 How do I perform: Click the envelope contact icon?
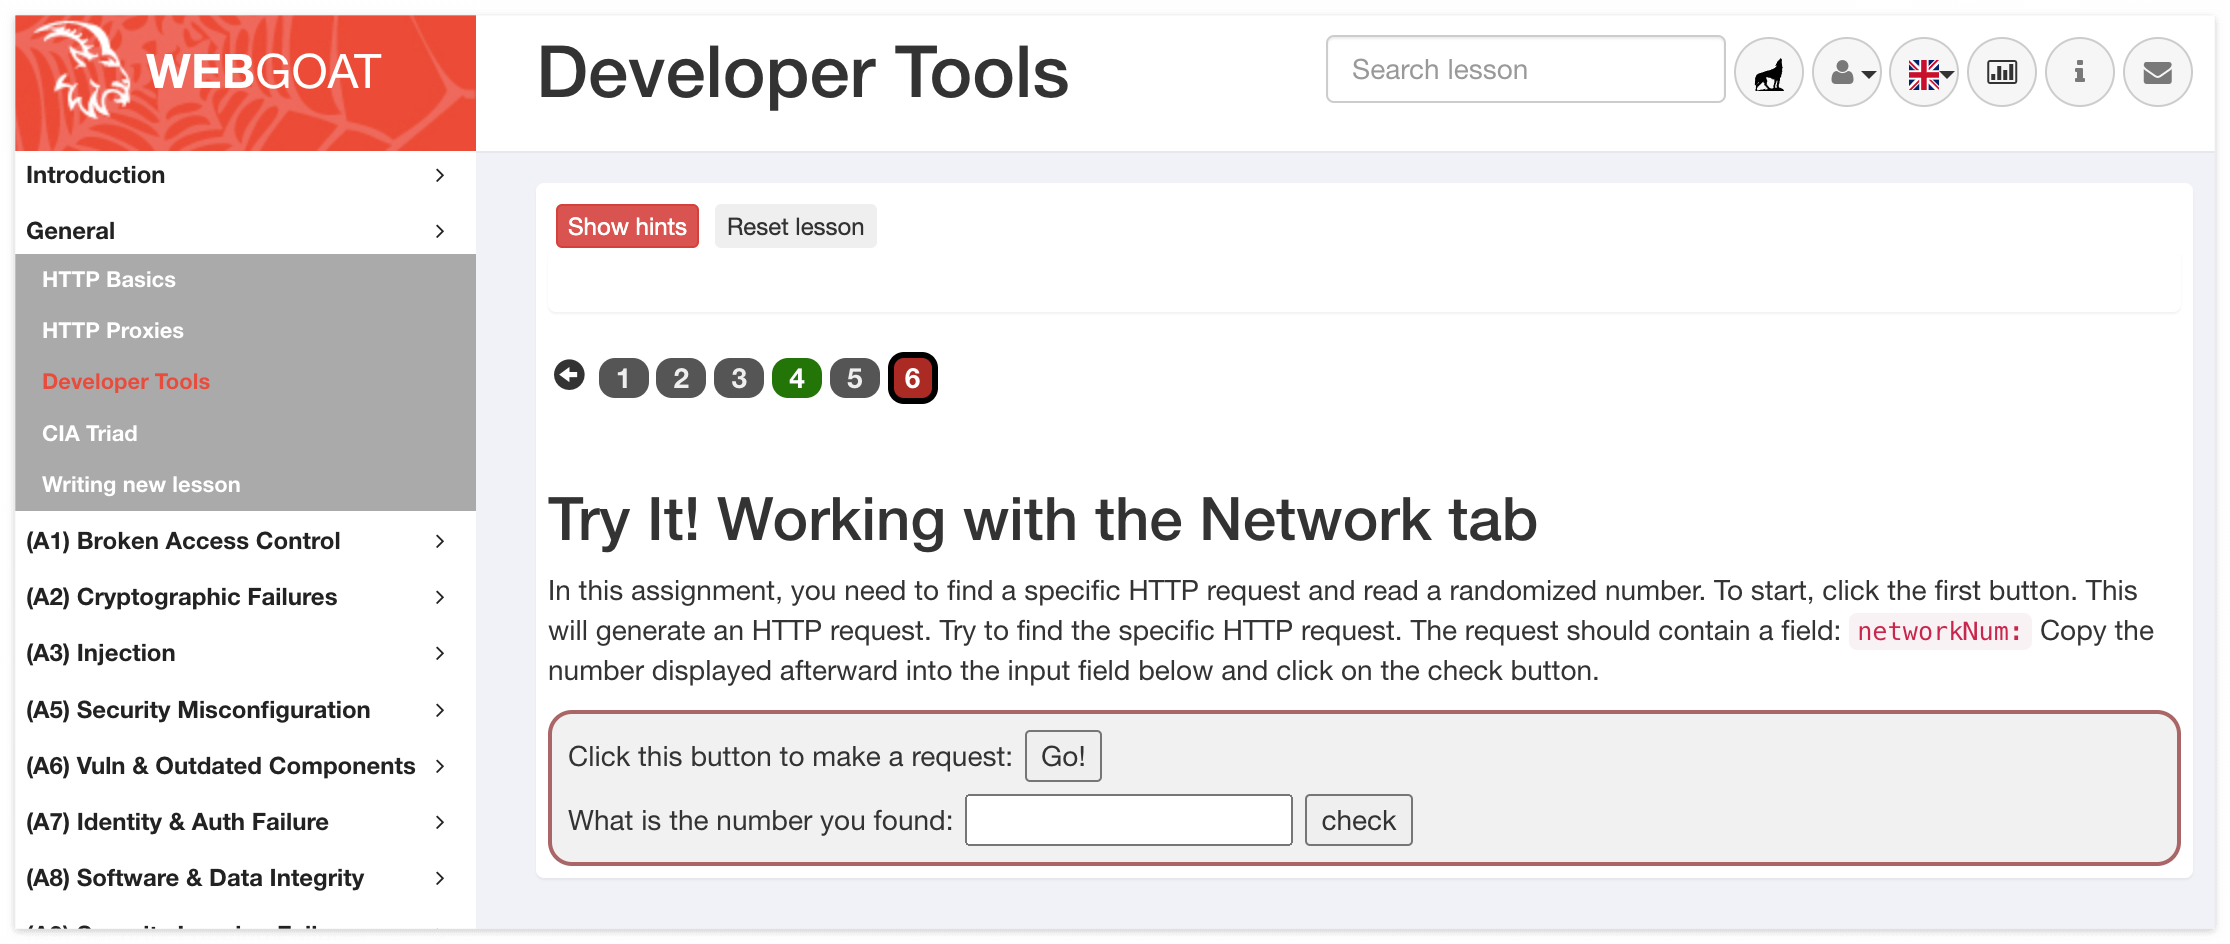pos(2158,72)
